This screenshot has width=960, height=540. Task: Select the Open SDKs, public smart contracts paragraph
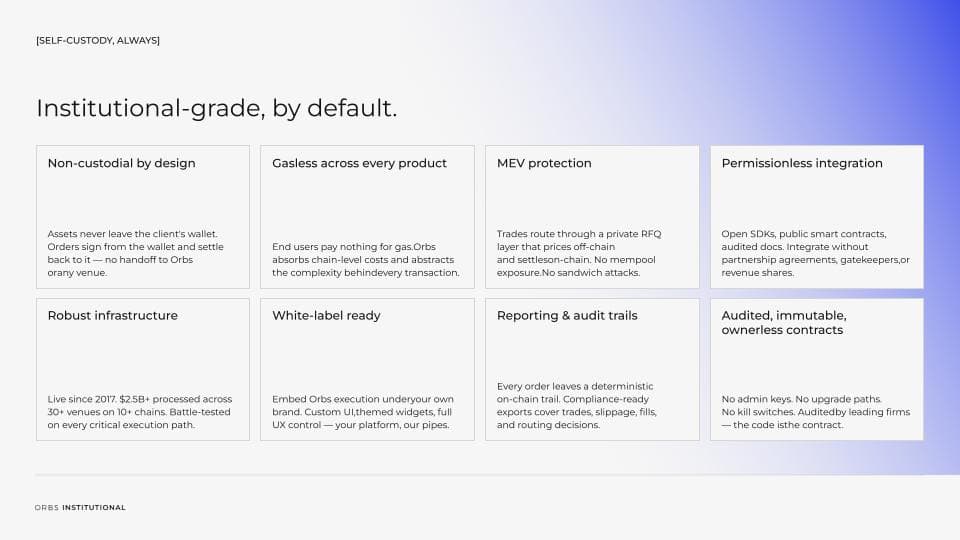(816, 253)
